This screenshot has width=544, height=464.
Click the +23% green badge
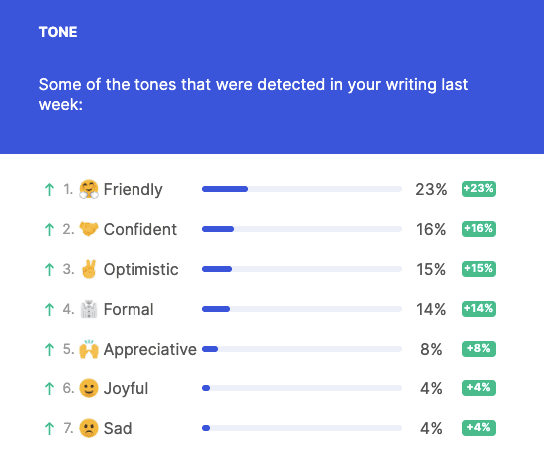(479, 189)
